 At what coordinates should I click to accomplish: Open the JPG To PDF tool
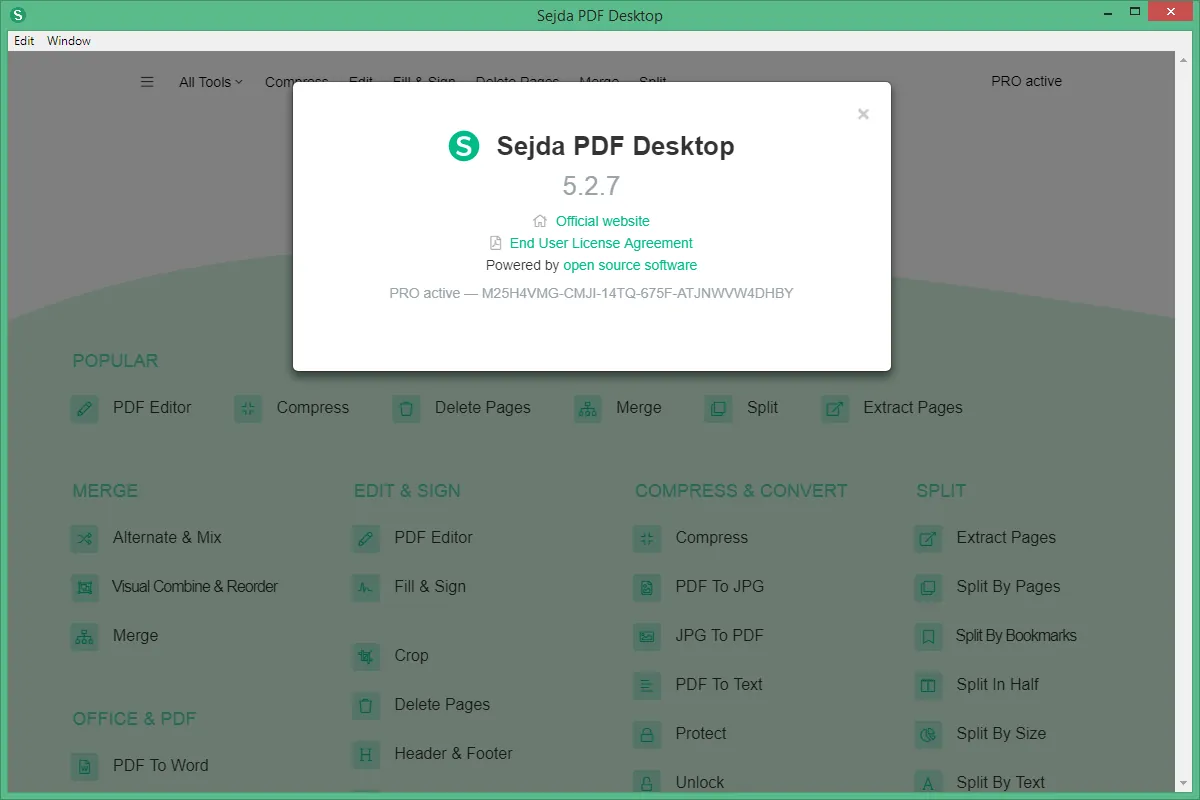point(719,636)
